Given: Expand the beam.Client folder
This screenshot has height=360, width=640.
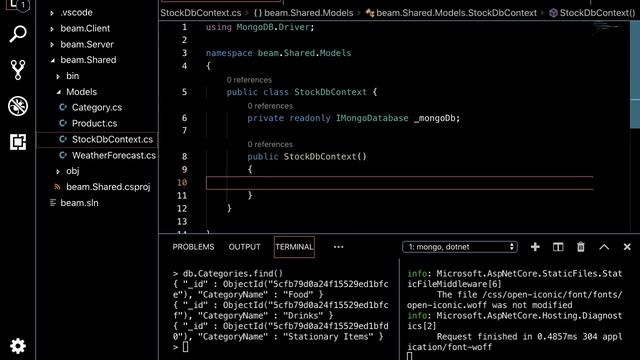Looking at the screenshot, I should pyautogui.click(x=52, y=29).
